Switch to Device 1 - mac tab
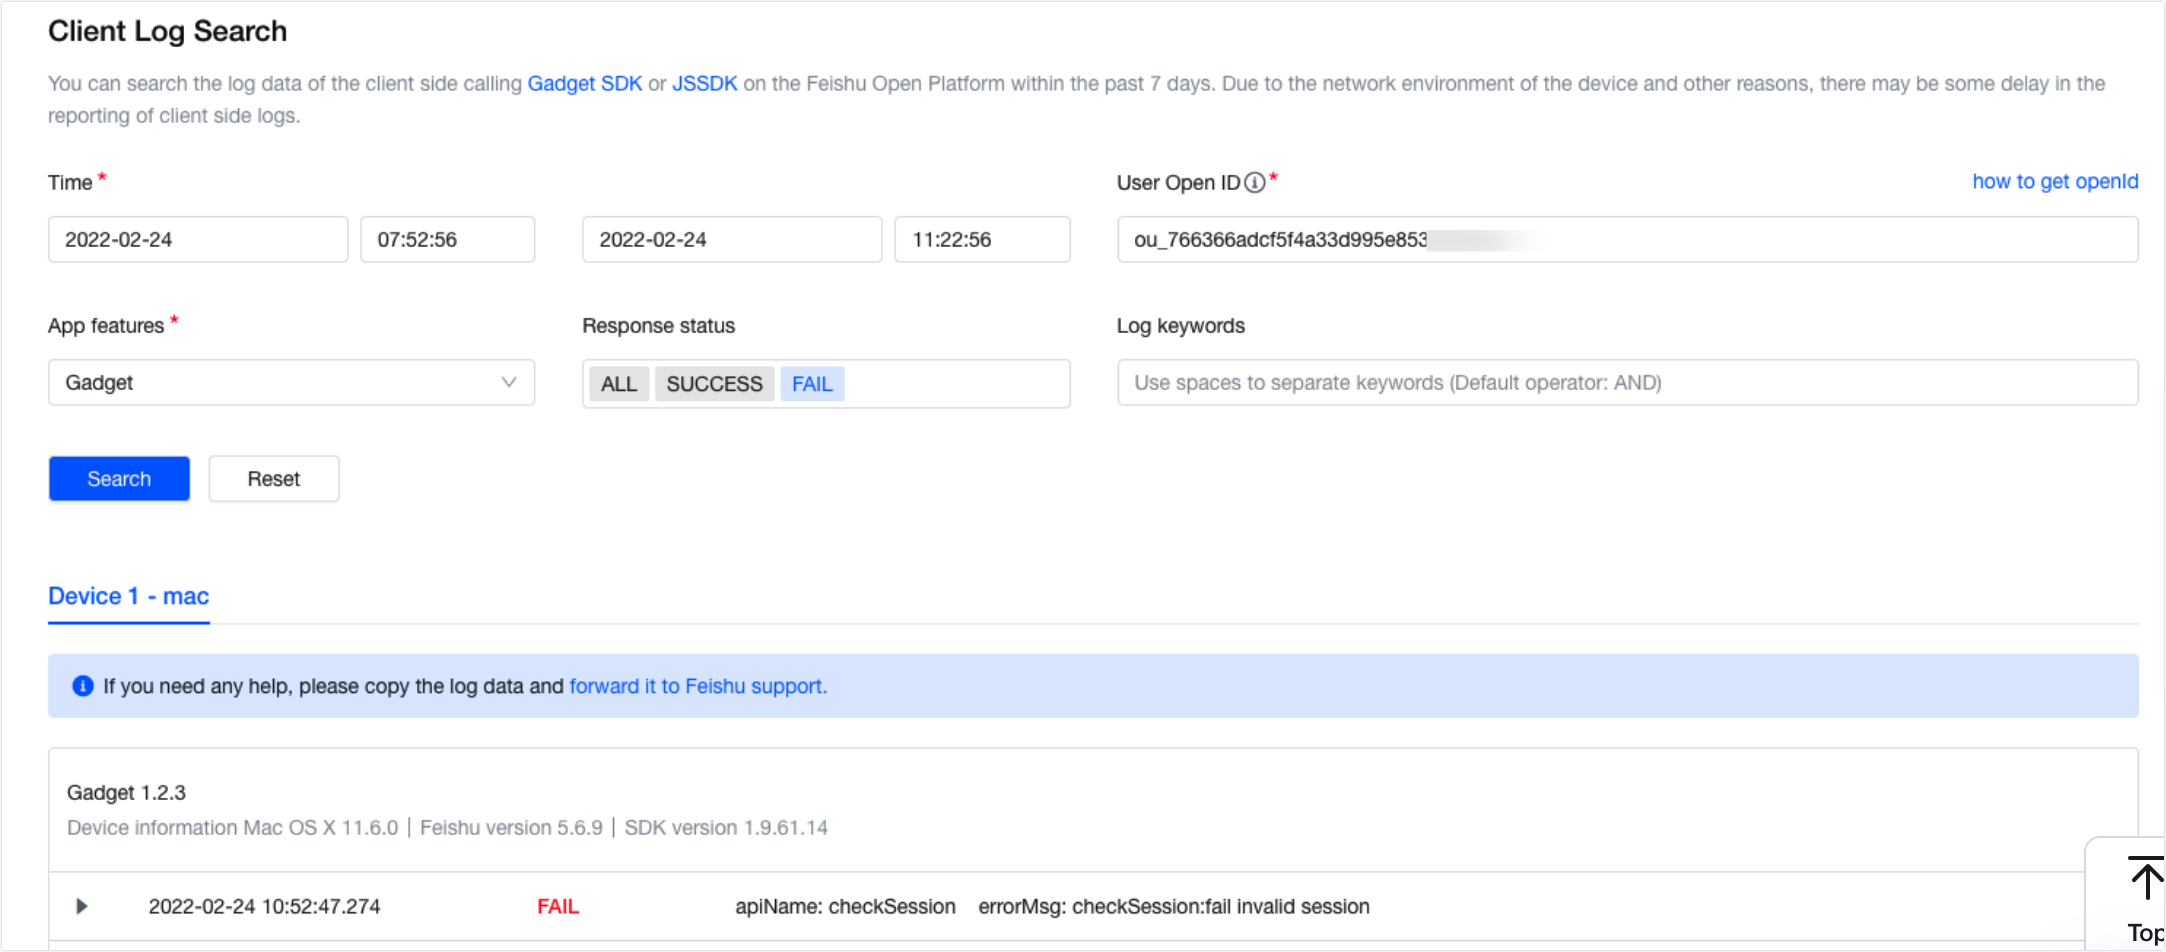 pyautogui.click(x=129, y=596)
